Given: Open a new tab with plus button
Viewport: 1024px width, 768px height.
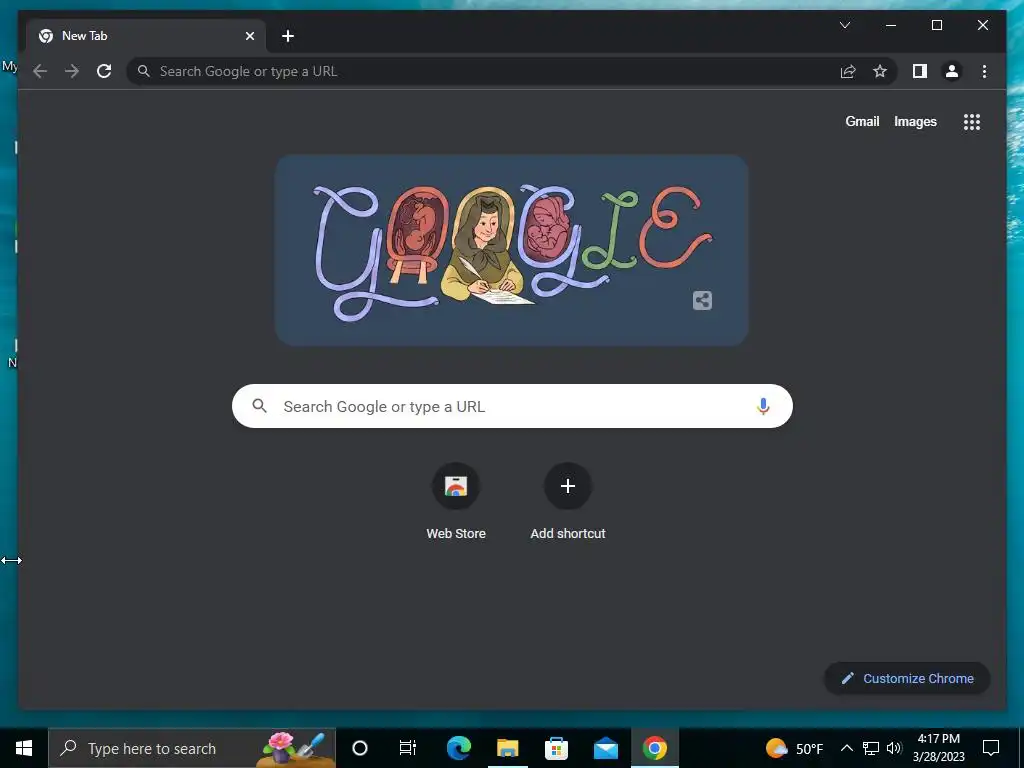Looking at the screenshot, I should [x=288, y=36].
